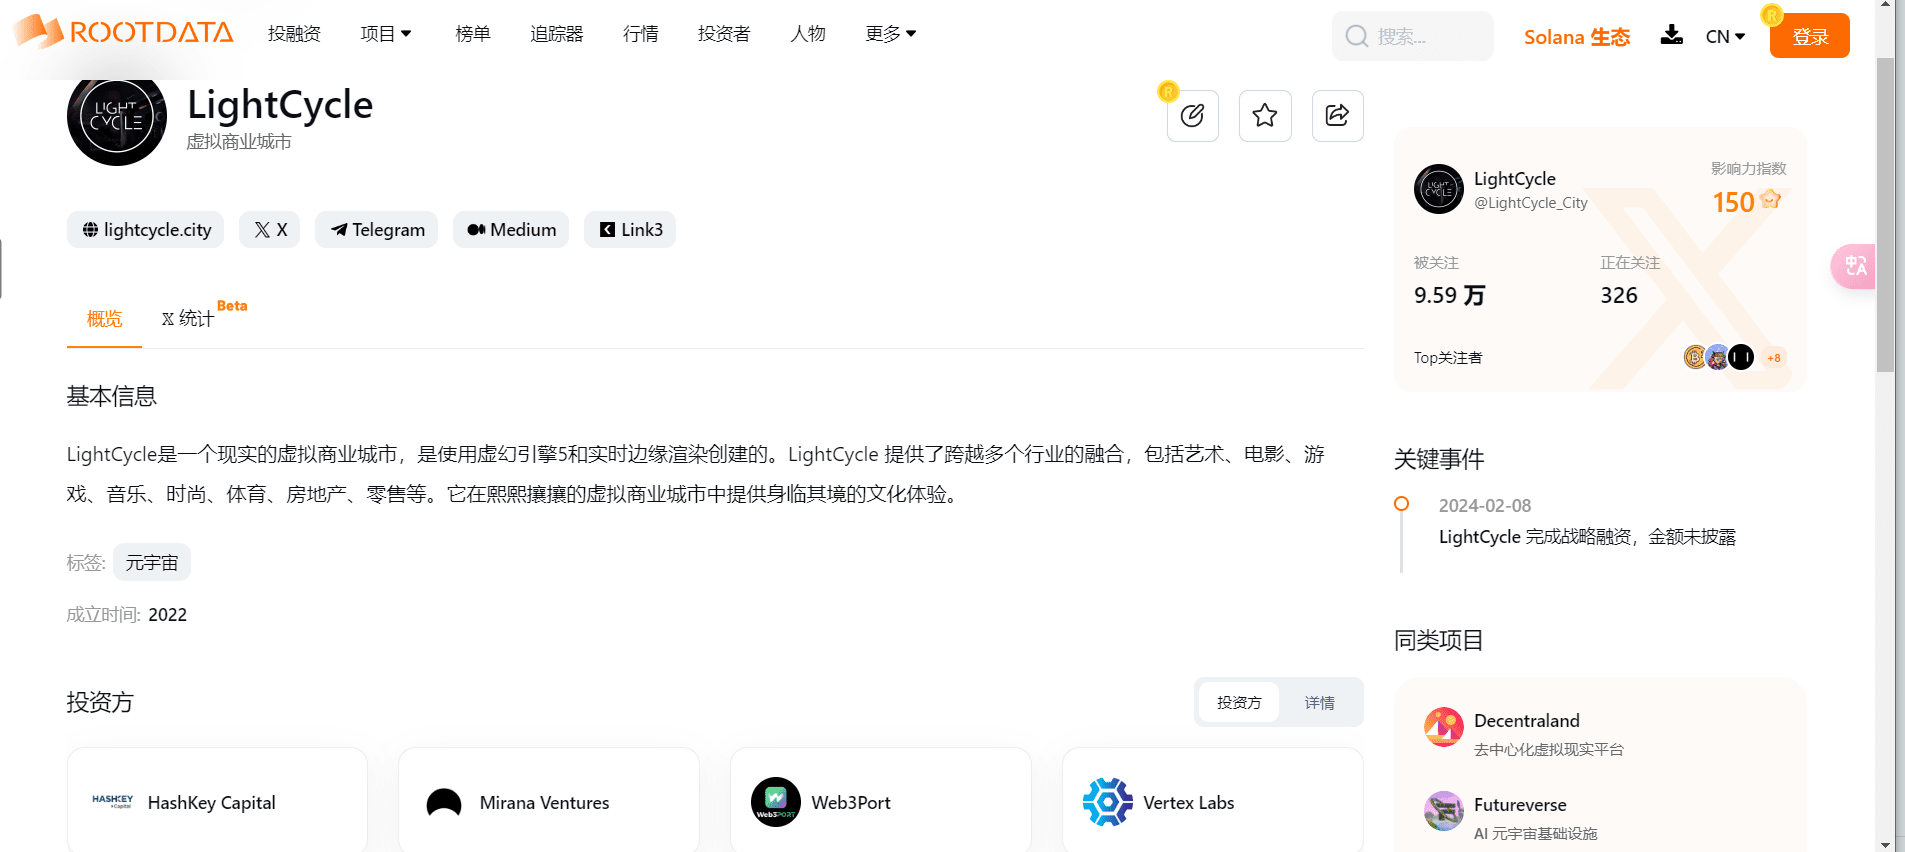Click the scrollbar down arrow
This screenshot has width=1905, height=852.
[1885, 844]
